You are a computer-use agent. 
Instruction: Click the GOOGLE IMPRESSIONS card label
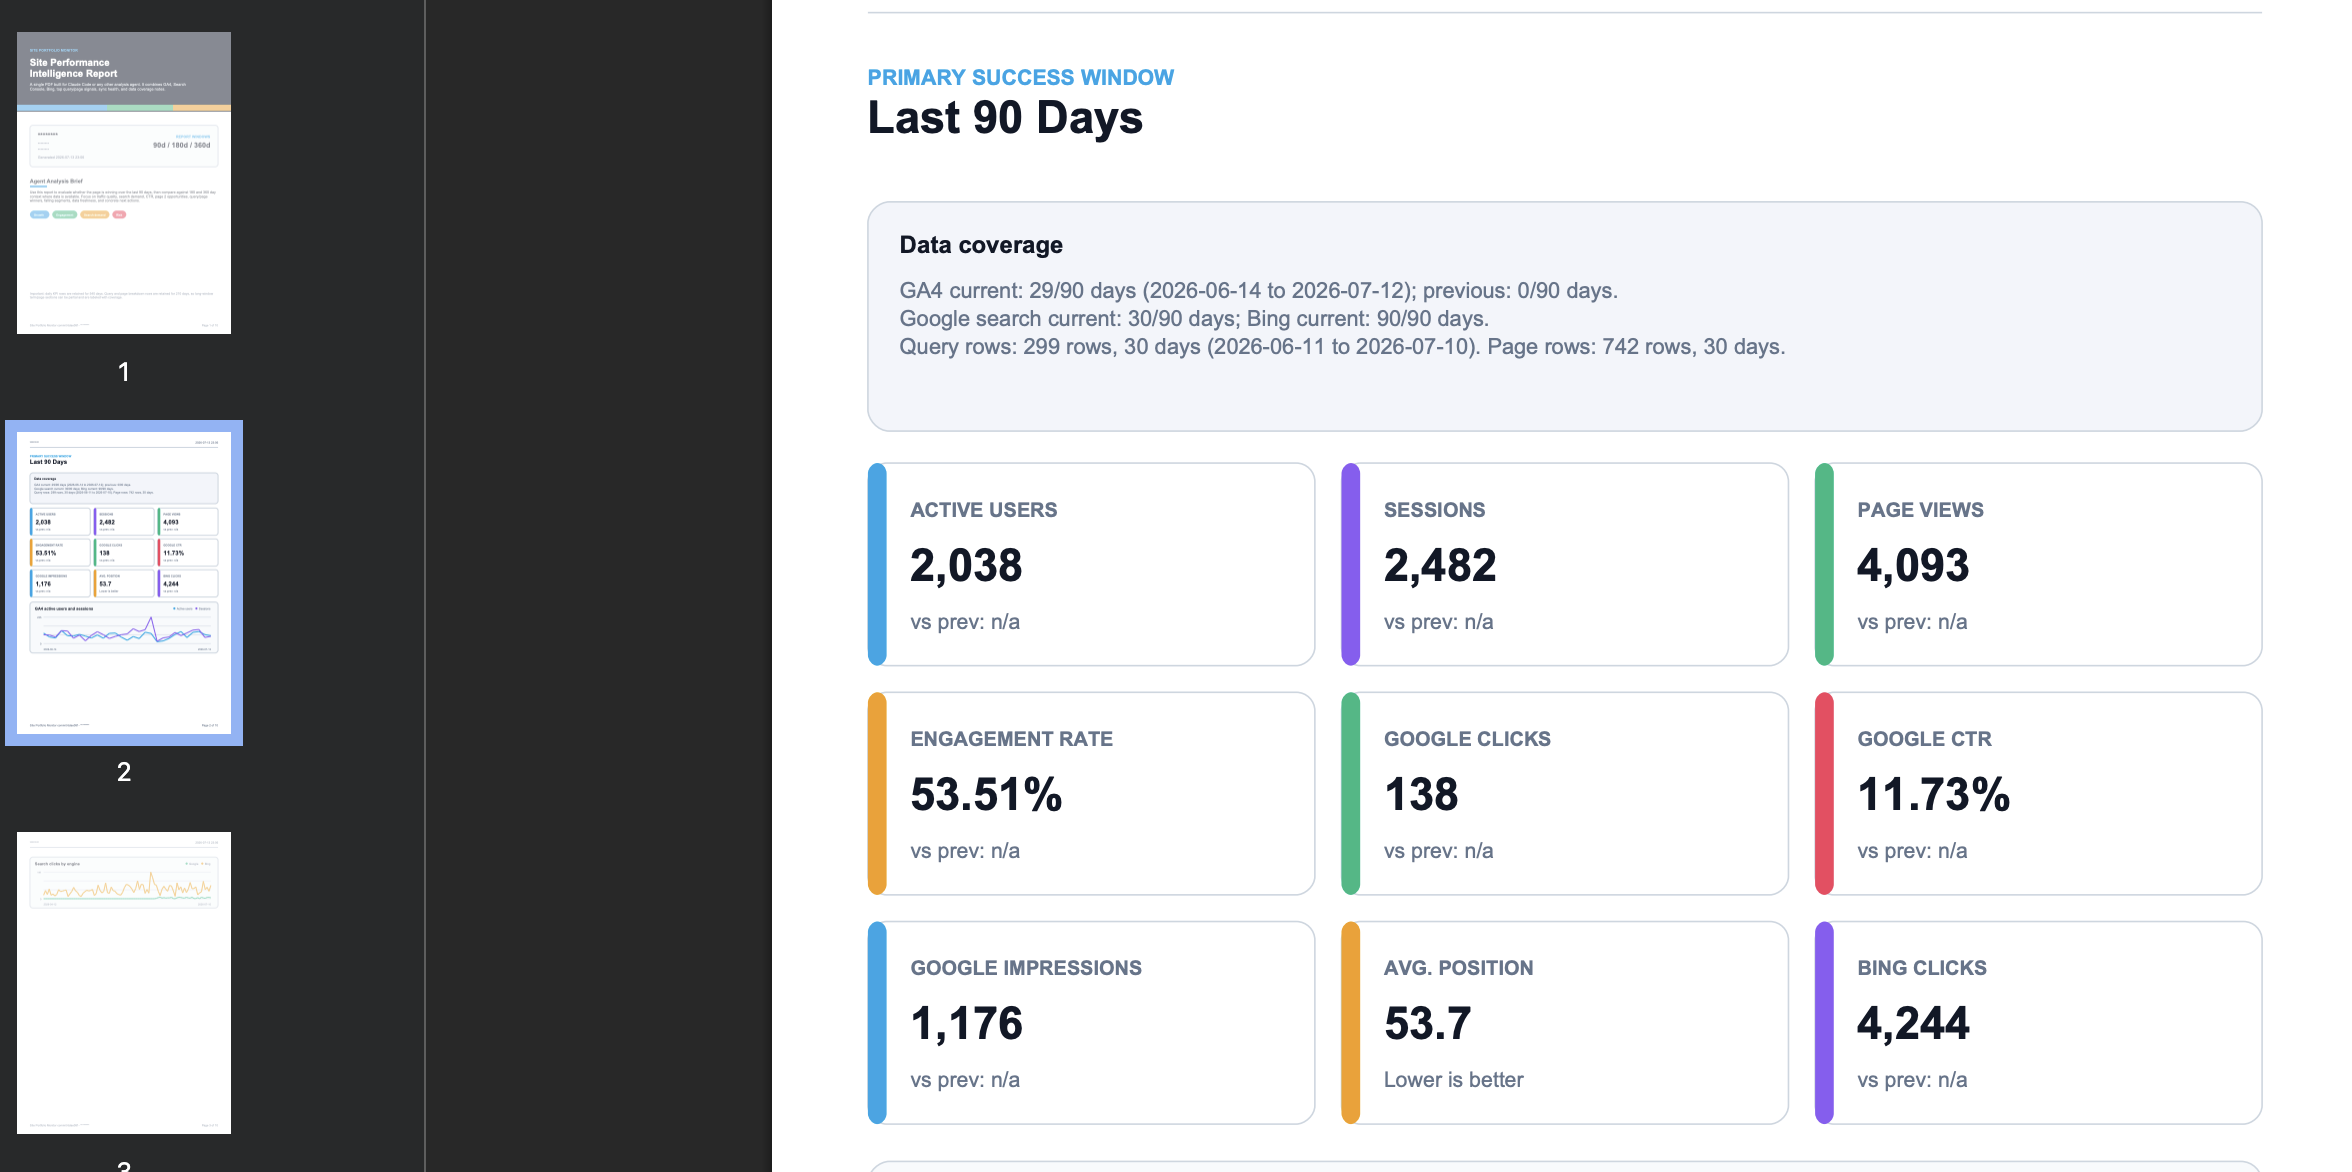(1026, 968)
